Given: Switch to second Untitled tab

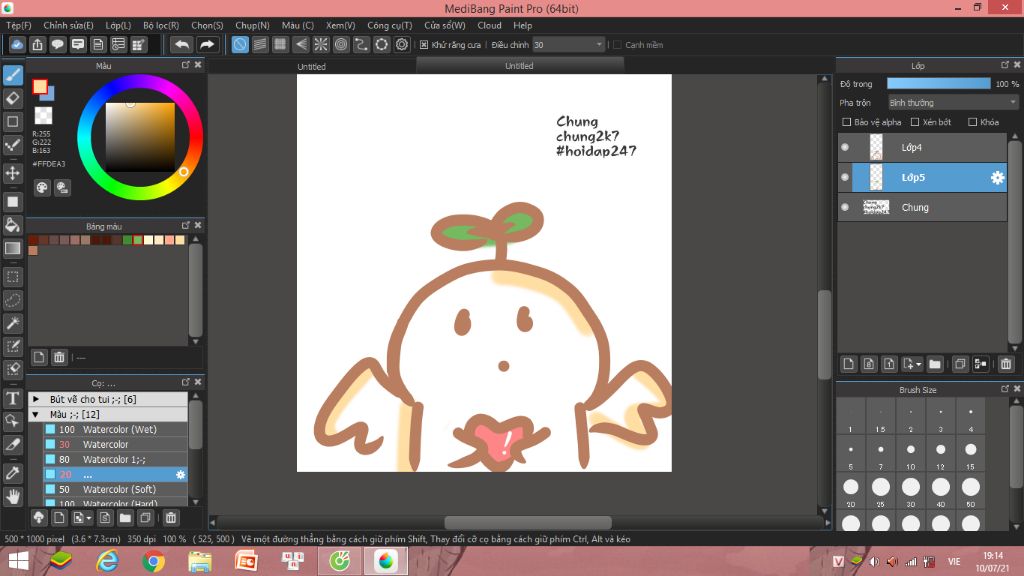Looking at the screenshot, I should click(519, 66).
